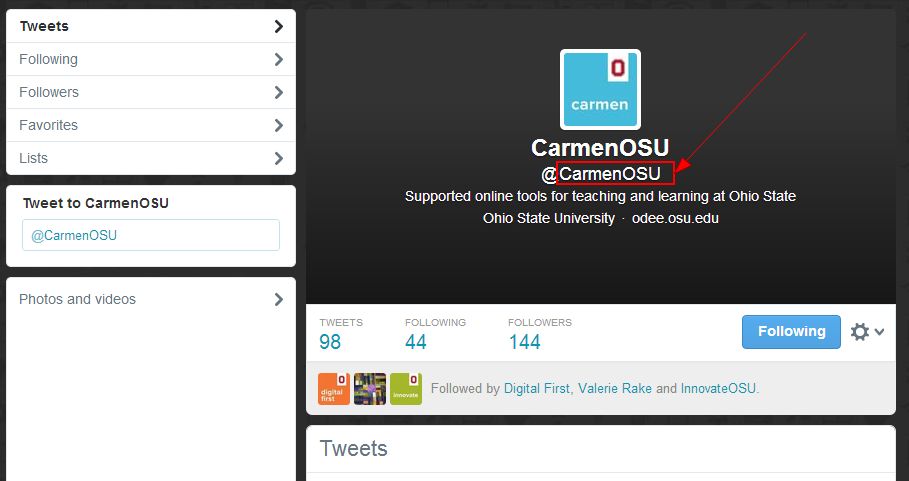Viewport: 909px width, 481px height.
Task: Click the Digital First follower avatar
Action: pyautogui.click(x=333, y=388)
